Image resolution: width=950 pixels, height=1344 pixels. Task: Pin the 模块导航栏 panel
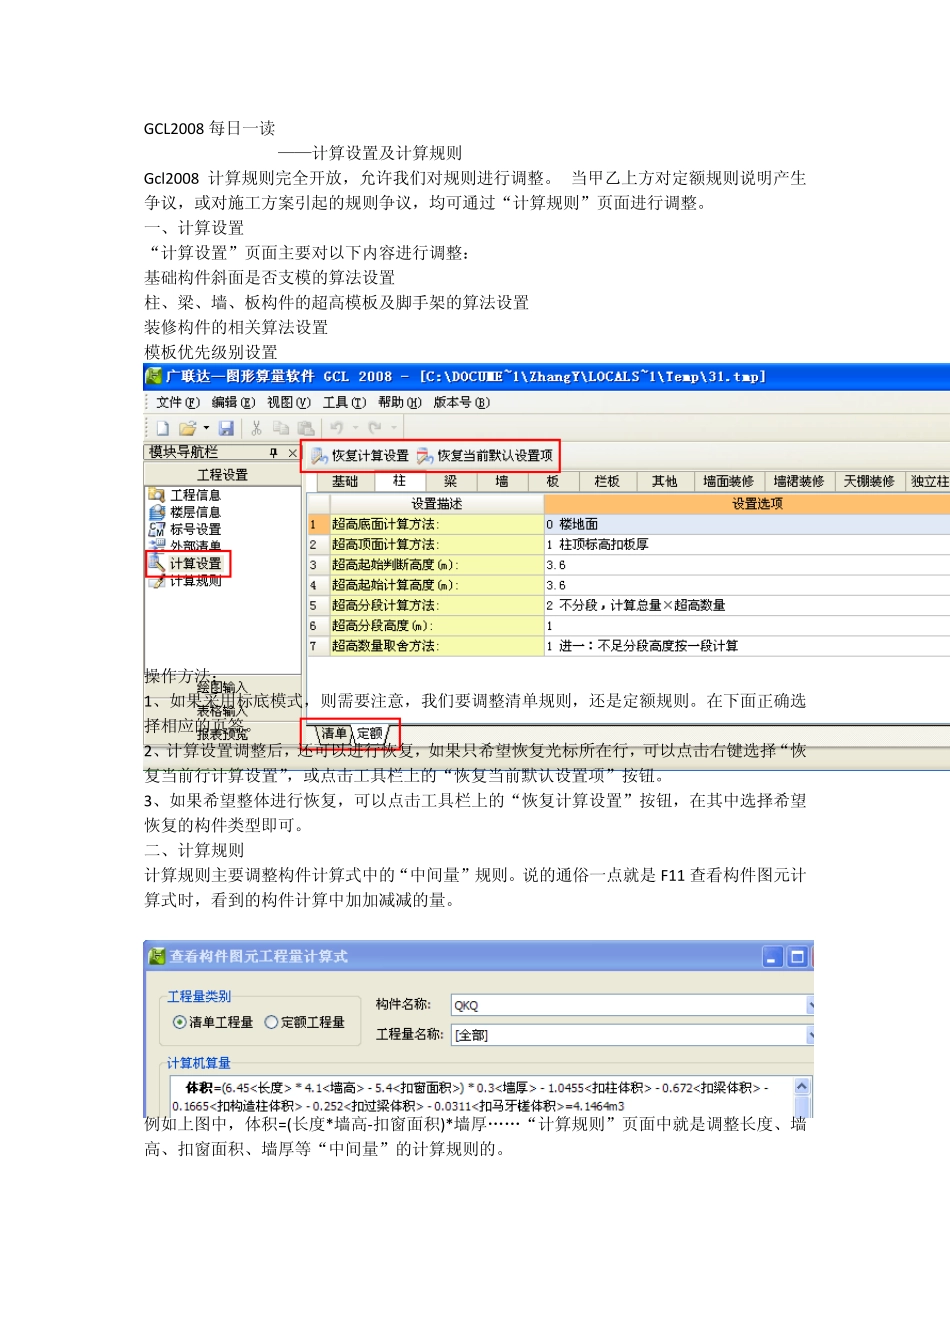(273, 453)
